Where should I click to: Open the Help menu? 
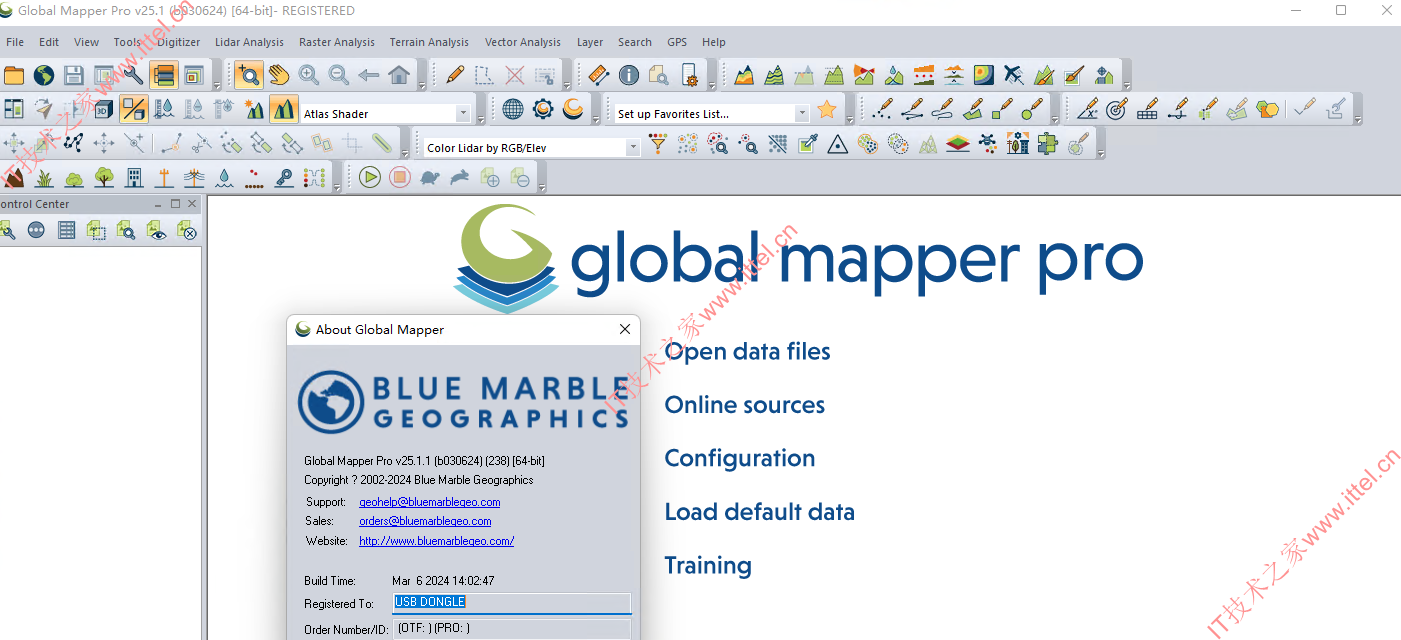714,42
